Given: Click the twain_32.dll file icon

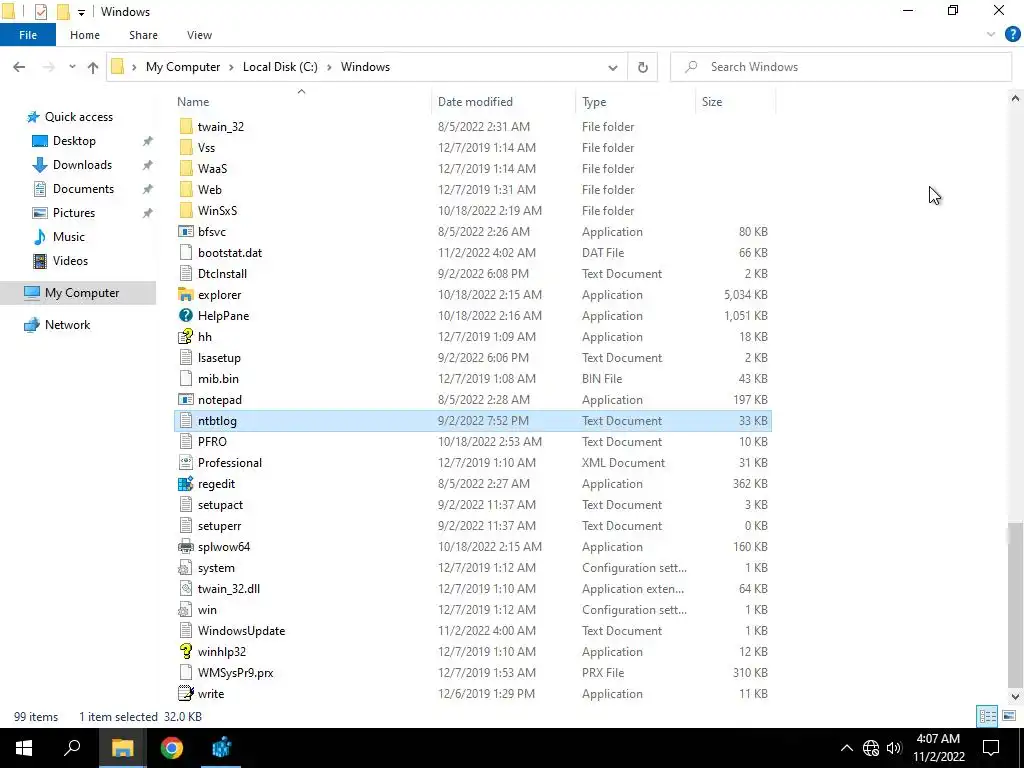Looking at the screenshot, I should (186, 589).
